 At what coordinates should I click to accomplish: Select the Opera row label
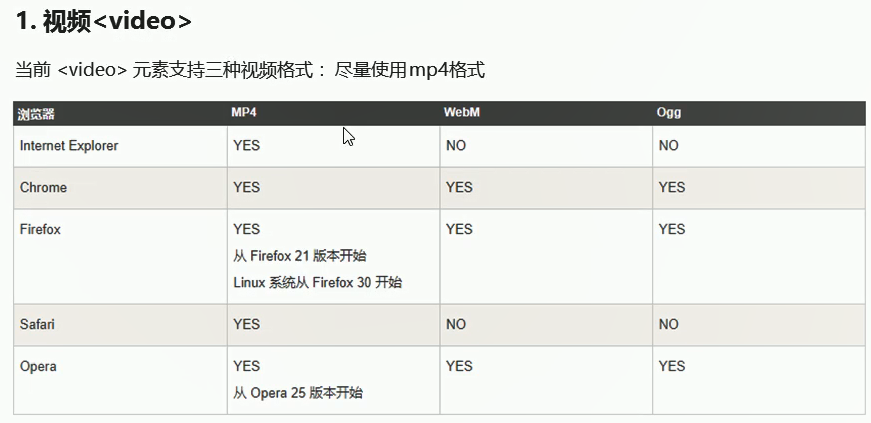(38, 367)
